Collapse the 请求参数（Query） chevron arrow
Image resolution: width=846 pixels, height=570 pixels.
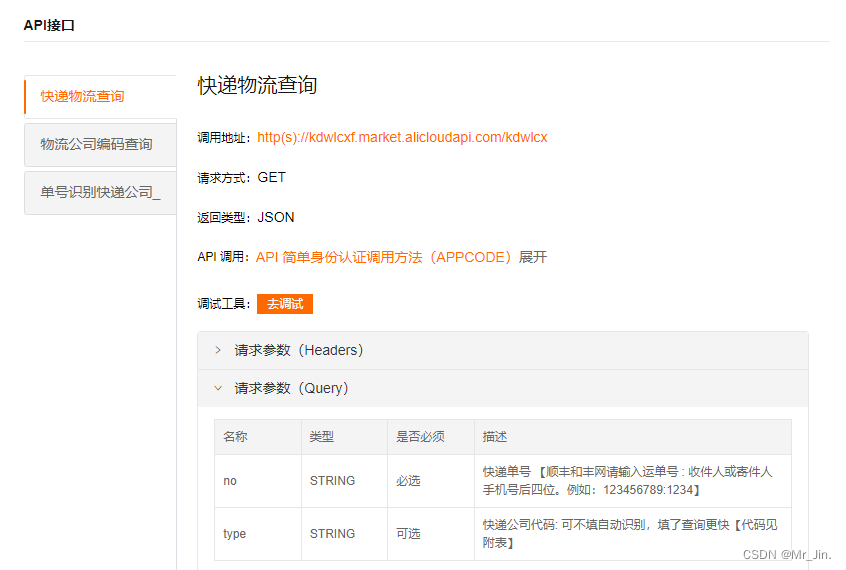pyautogui.click(x=218, y=388)
